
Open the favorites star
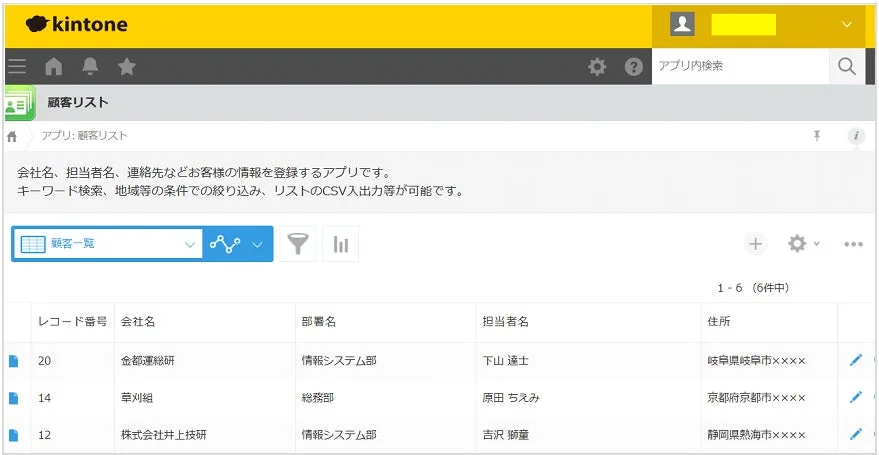tap(127, 67)
